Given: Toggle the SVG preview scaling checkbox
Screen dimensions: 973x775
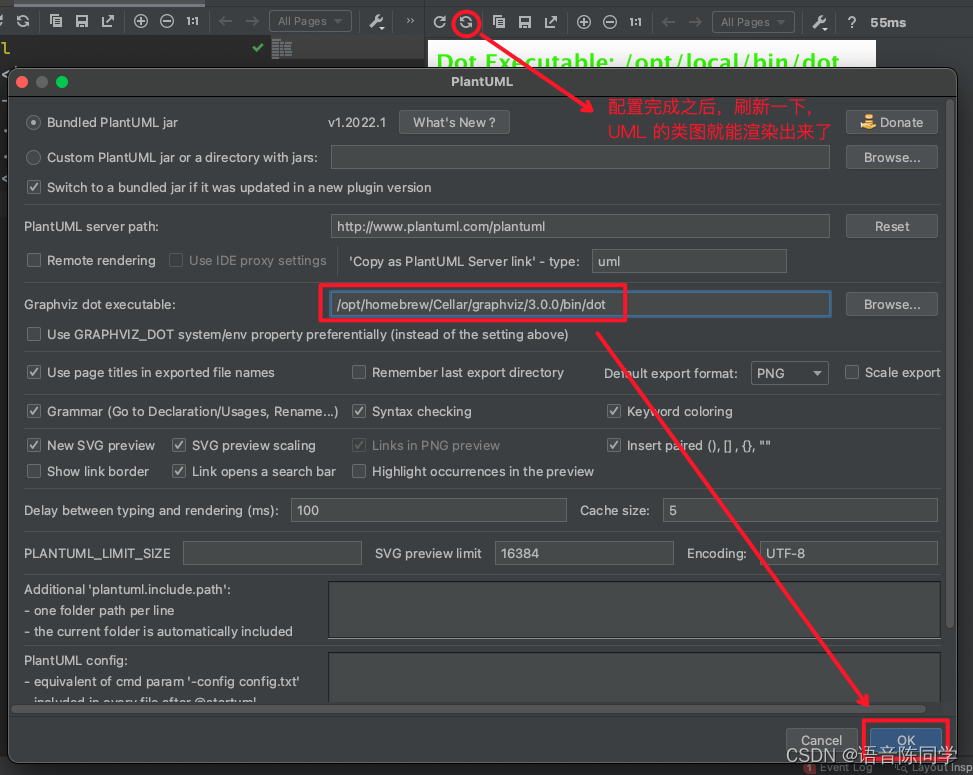Looking at the screenshot, I should tap(179, 446).
